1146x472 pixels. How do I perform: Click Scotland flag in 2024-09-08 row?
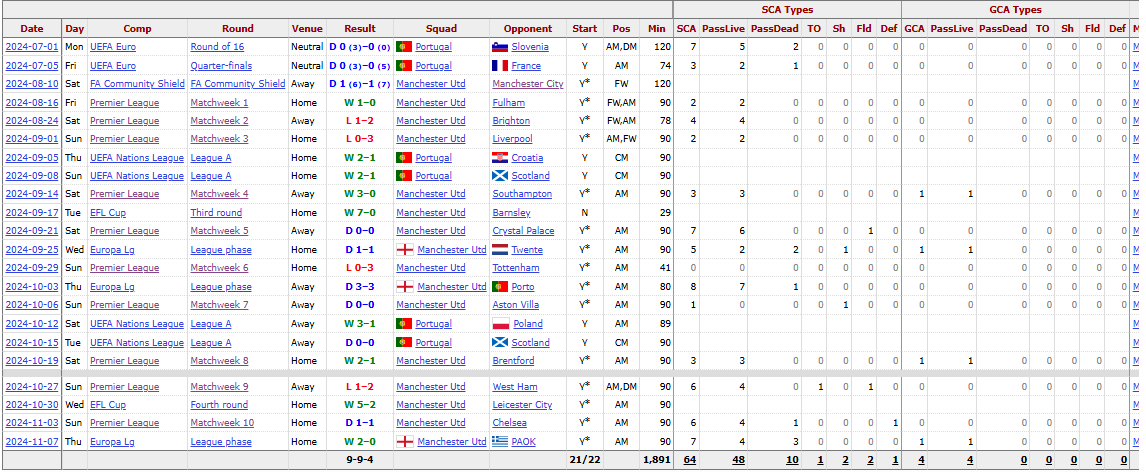[x=501, y=176]
